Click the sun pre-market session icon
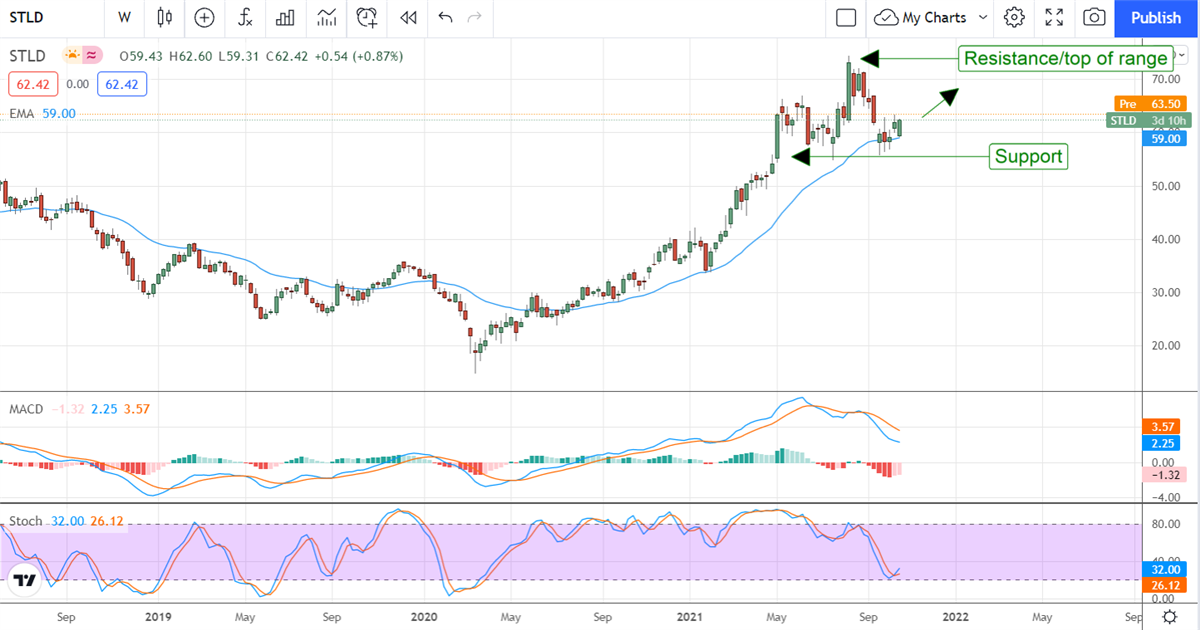The image size is (1200, 630). pyautogui.click(x=71, y=56)
